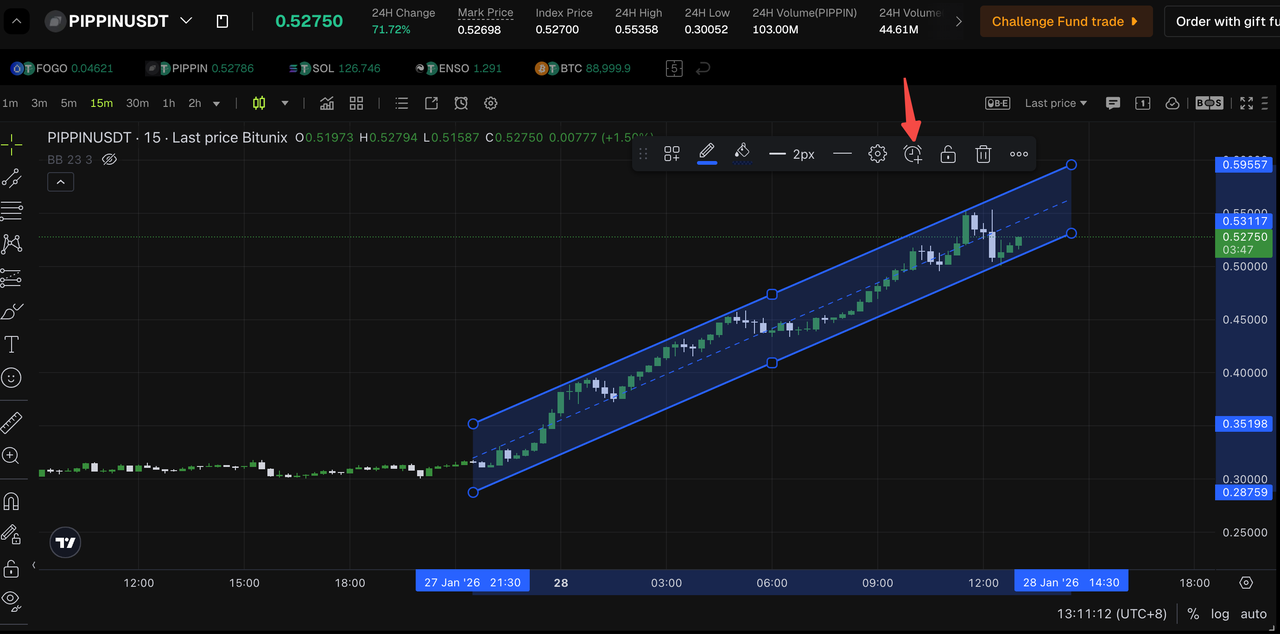Delete the selected channel drawing

tap(983, 153)
